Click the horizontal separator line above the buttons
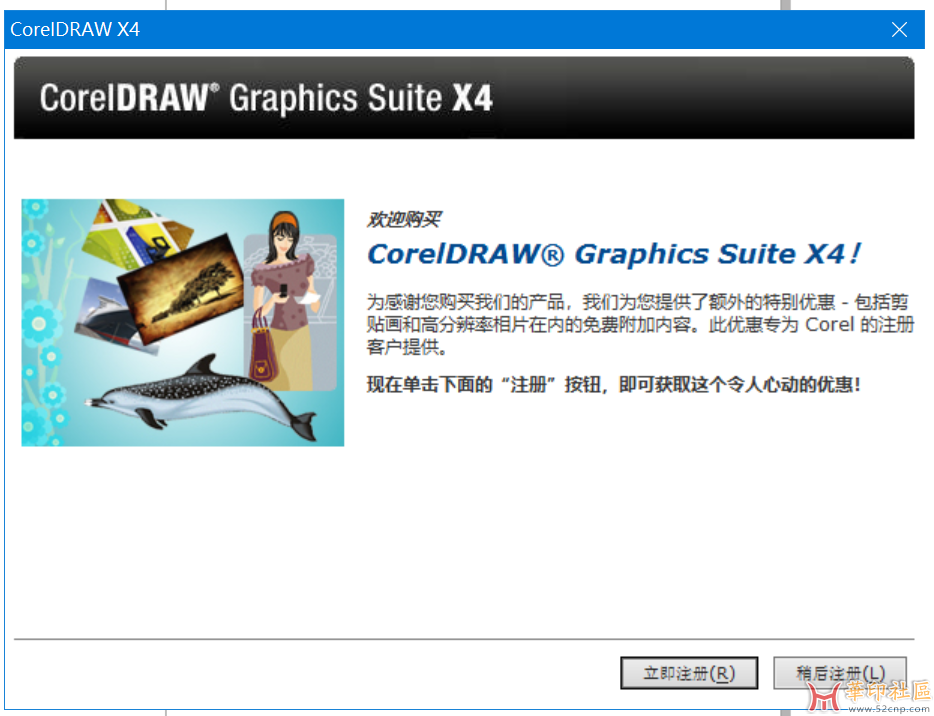Image resolution: width=934 pixels, height=716 pixels. [463, 639]
